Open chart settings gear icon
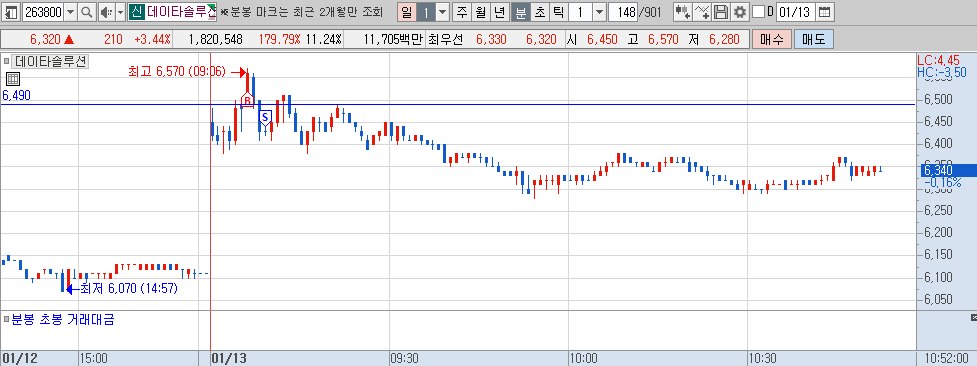The image size is (977, 366). tap(740, 11)
